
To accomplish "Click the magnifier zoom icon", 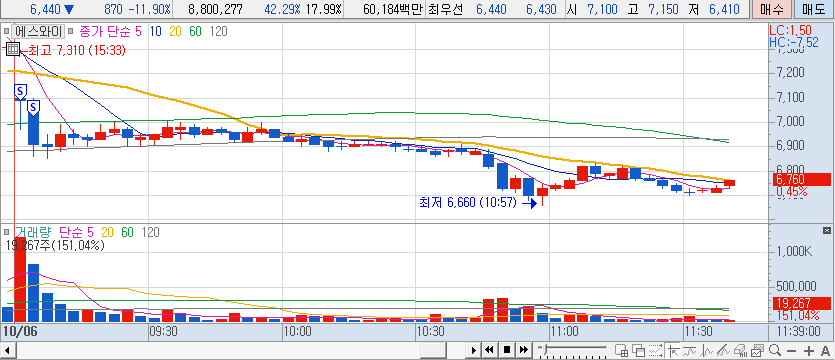I will (775, 350).
